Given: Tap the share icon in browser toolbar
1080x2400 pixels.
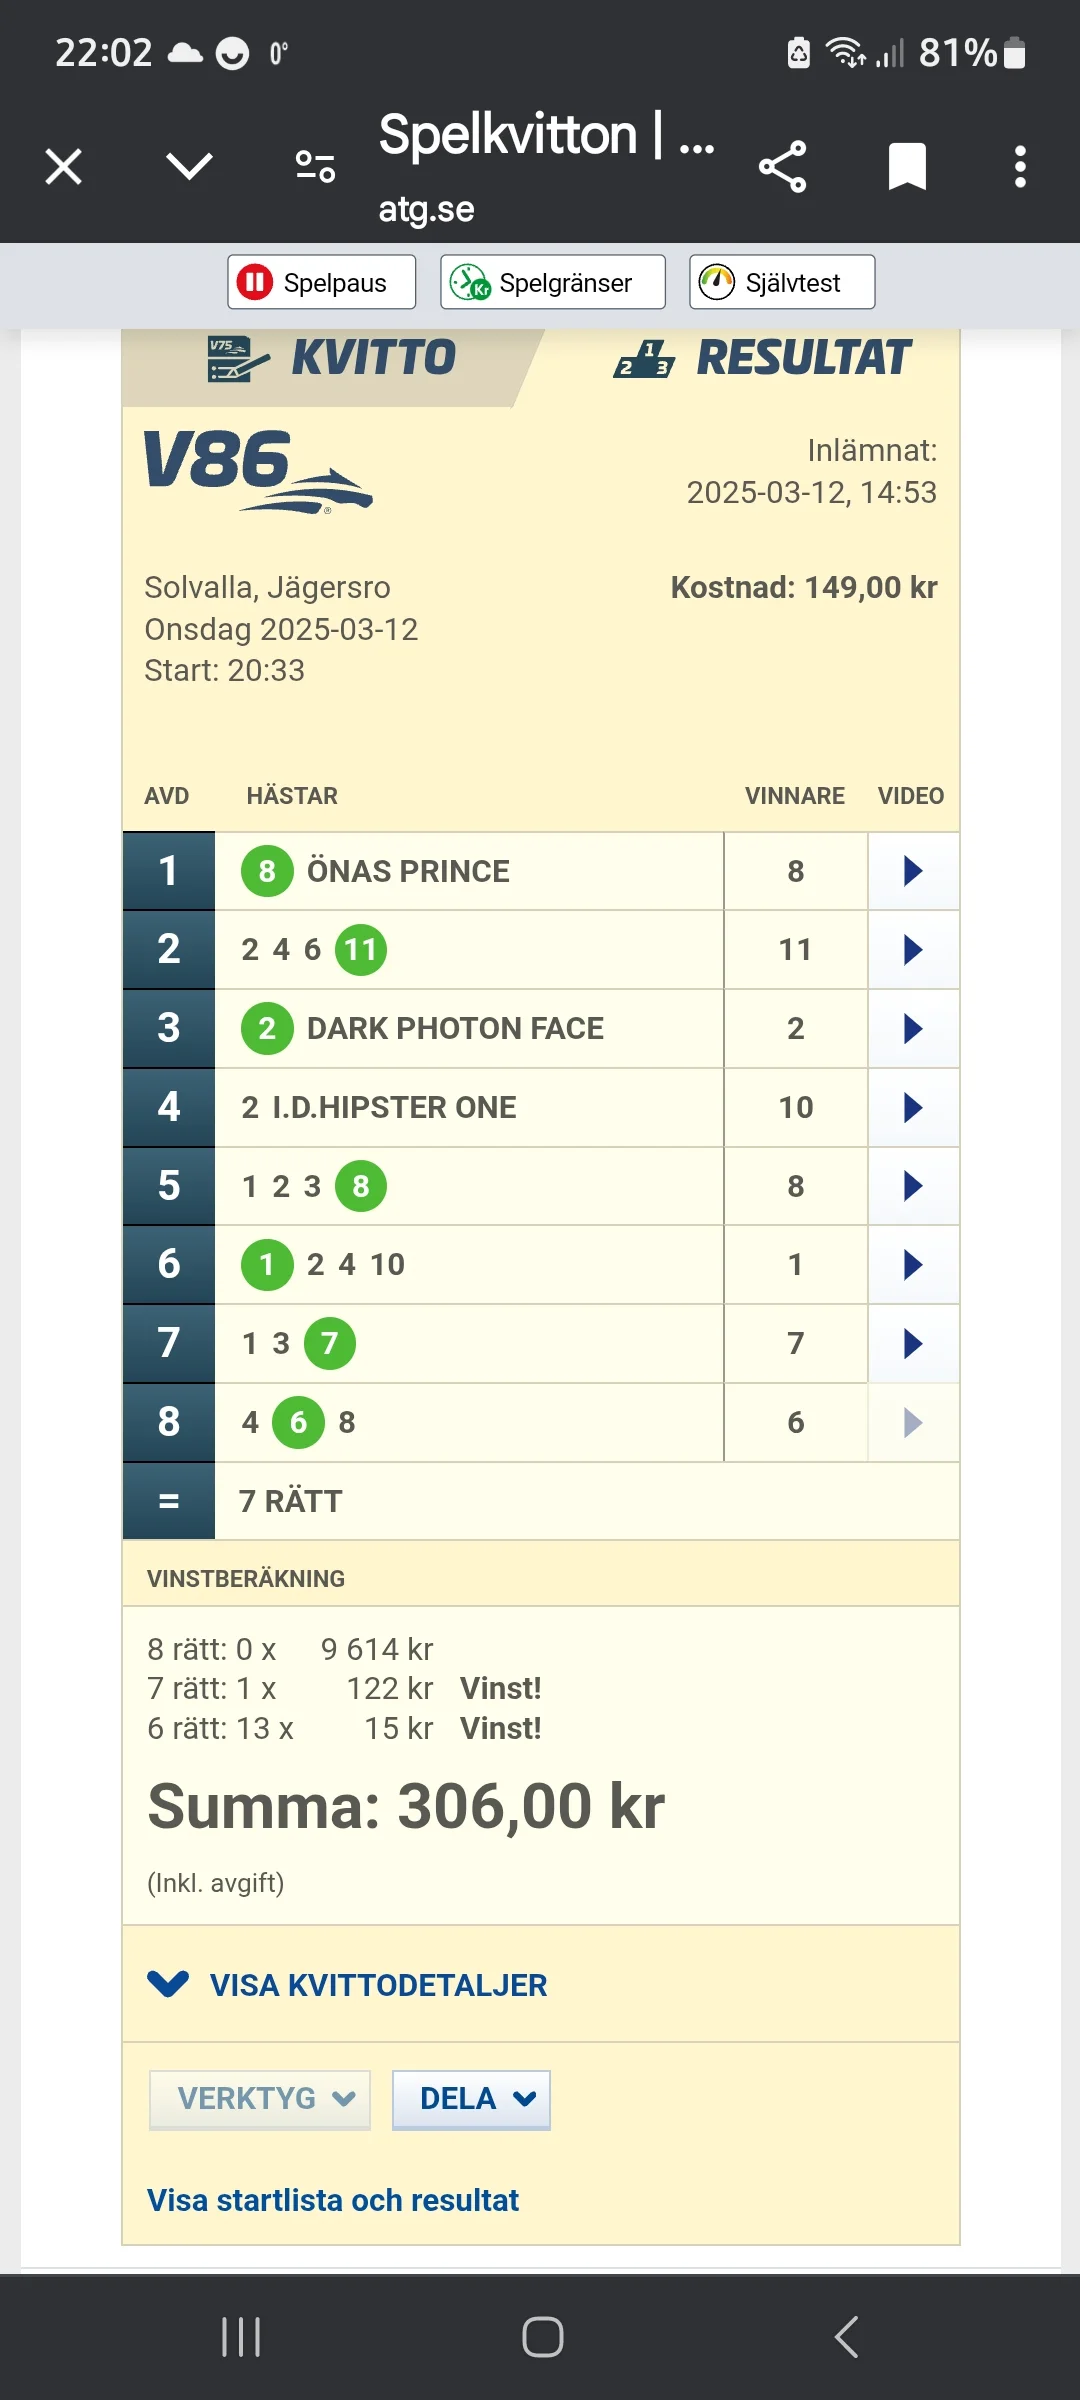Looking at the screenshot, I should click(782, 167).
